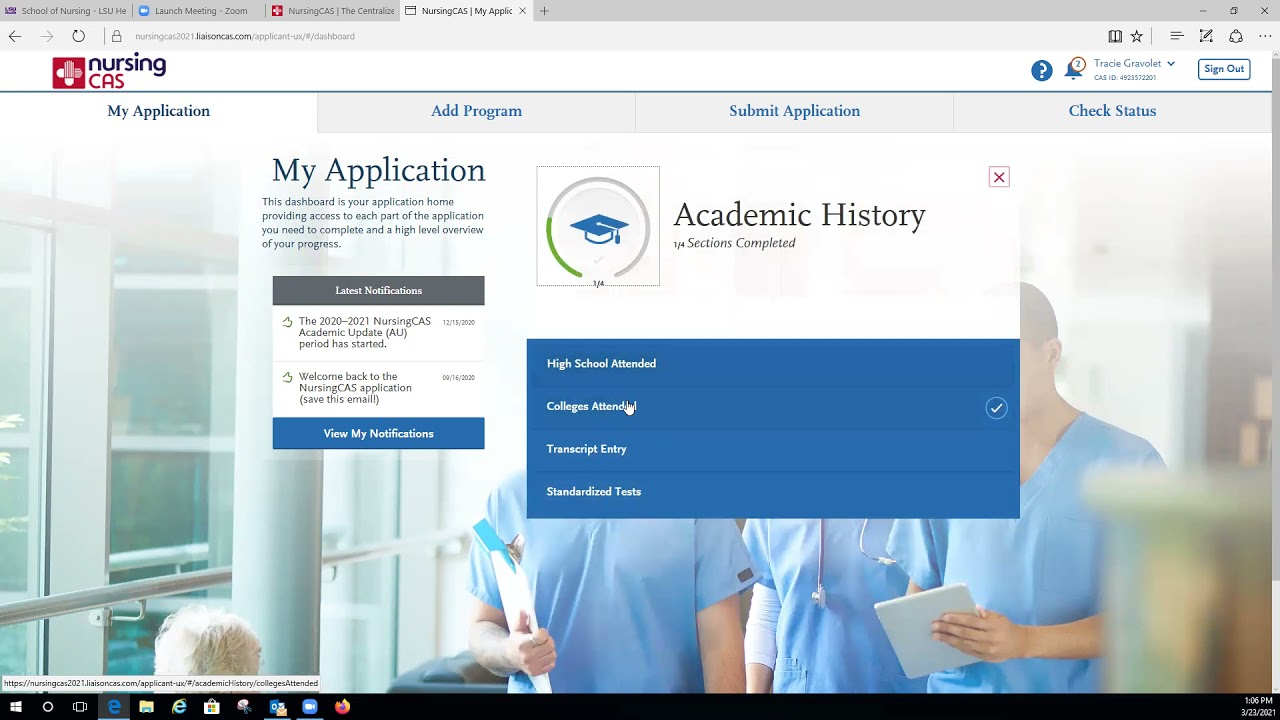Refresh the page with the reload icon
The width and height of the screenshot is (1280, 720).
coord(78,36)
